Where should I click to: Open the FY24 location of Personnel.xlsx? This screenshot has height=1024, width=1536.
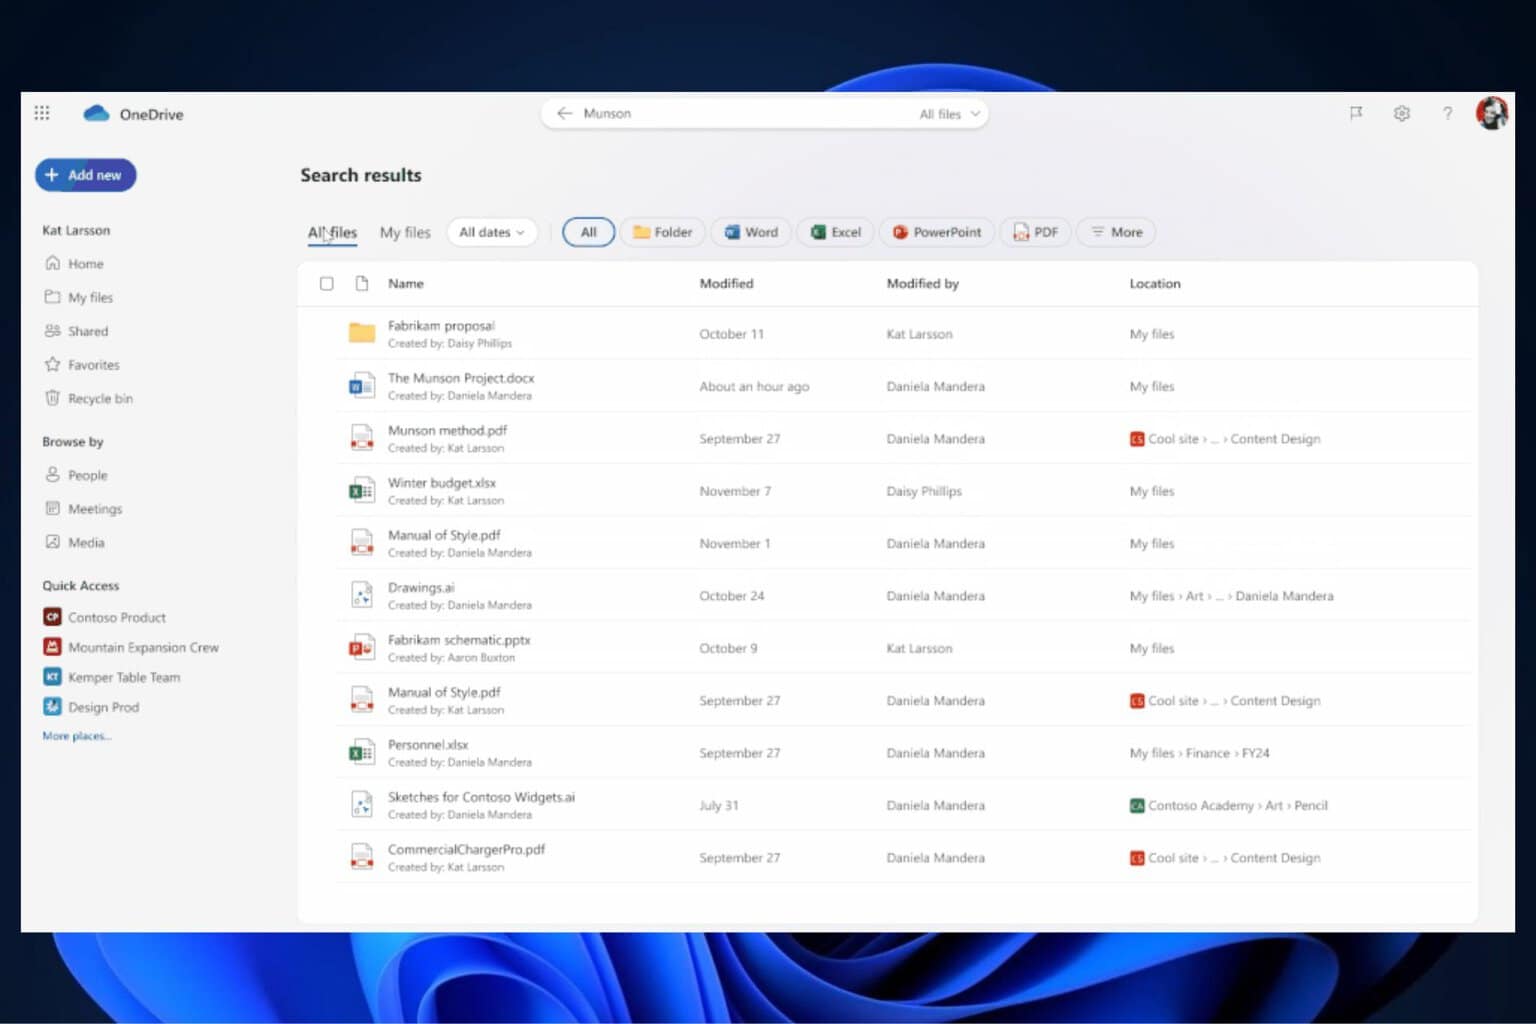tap(1255, 753)
